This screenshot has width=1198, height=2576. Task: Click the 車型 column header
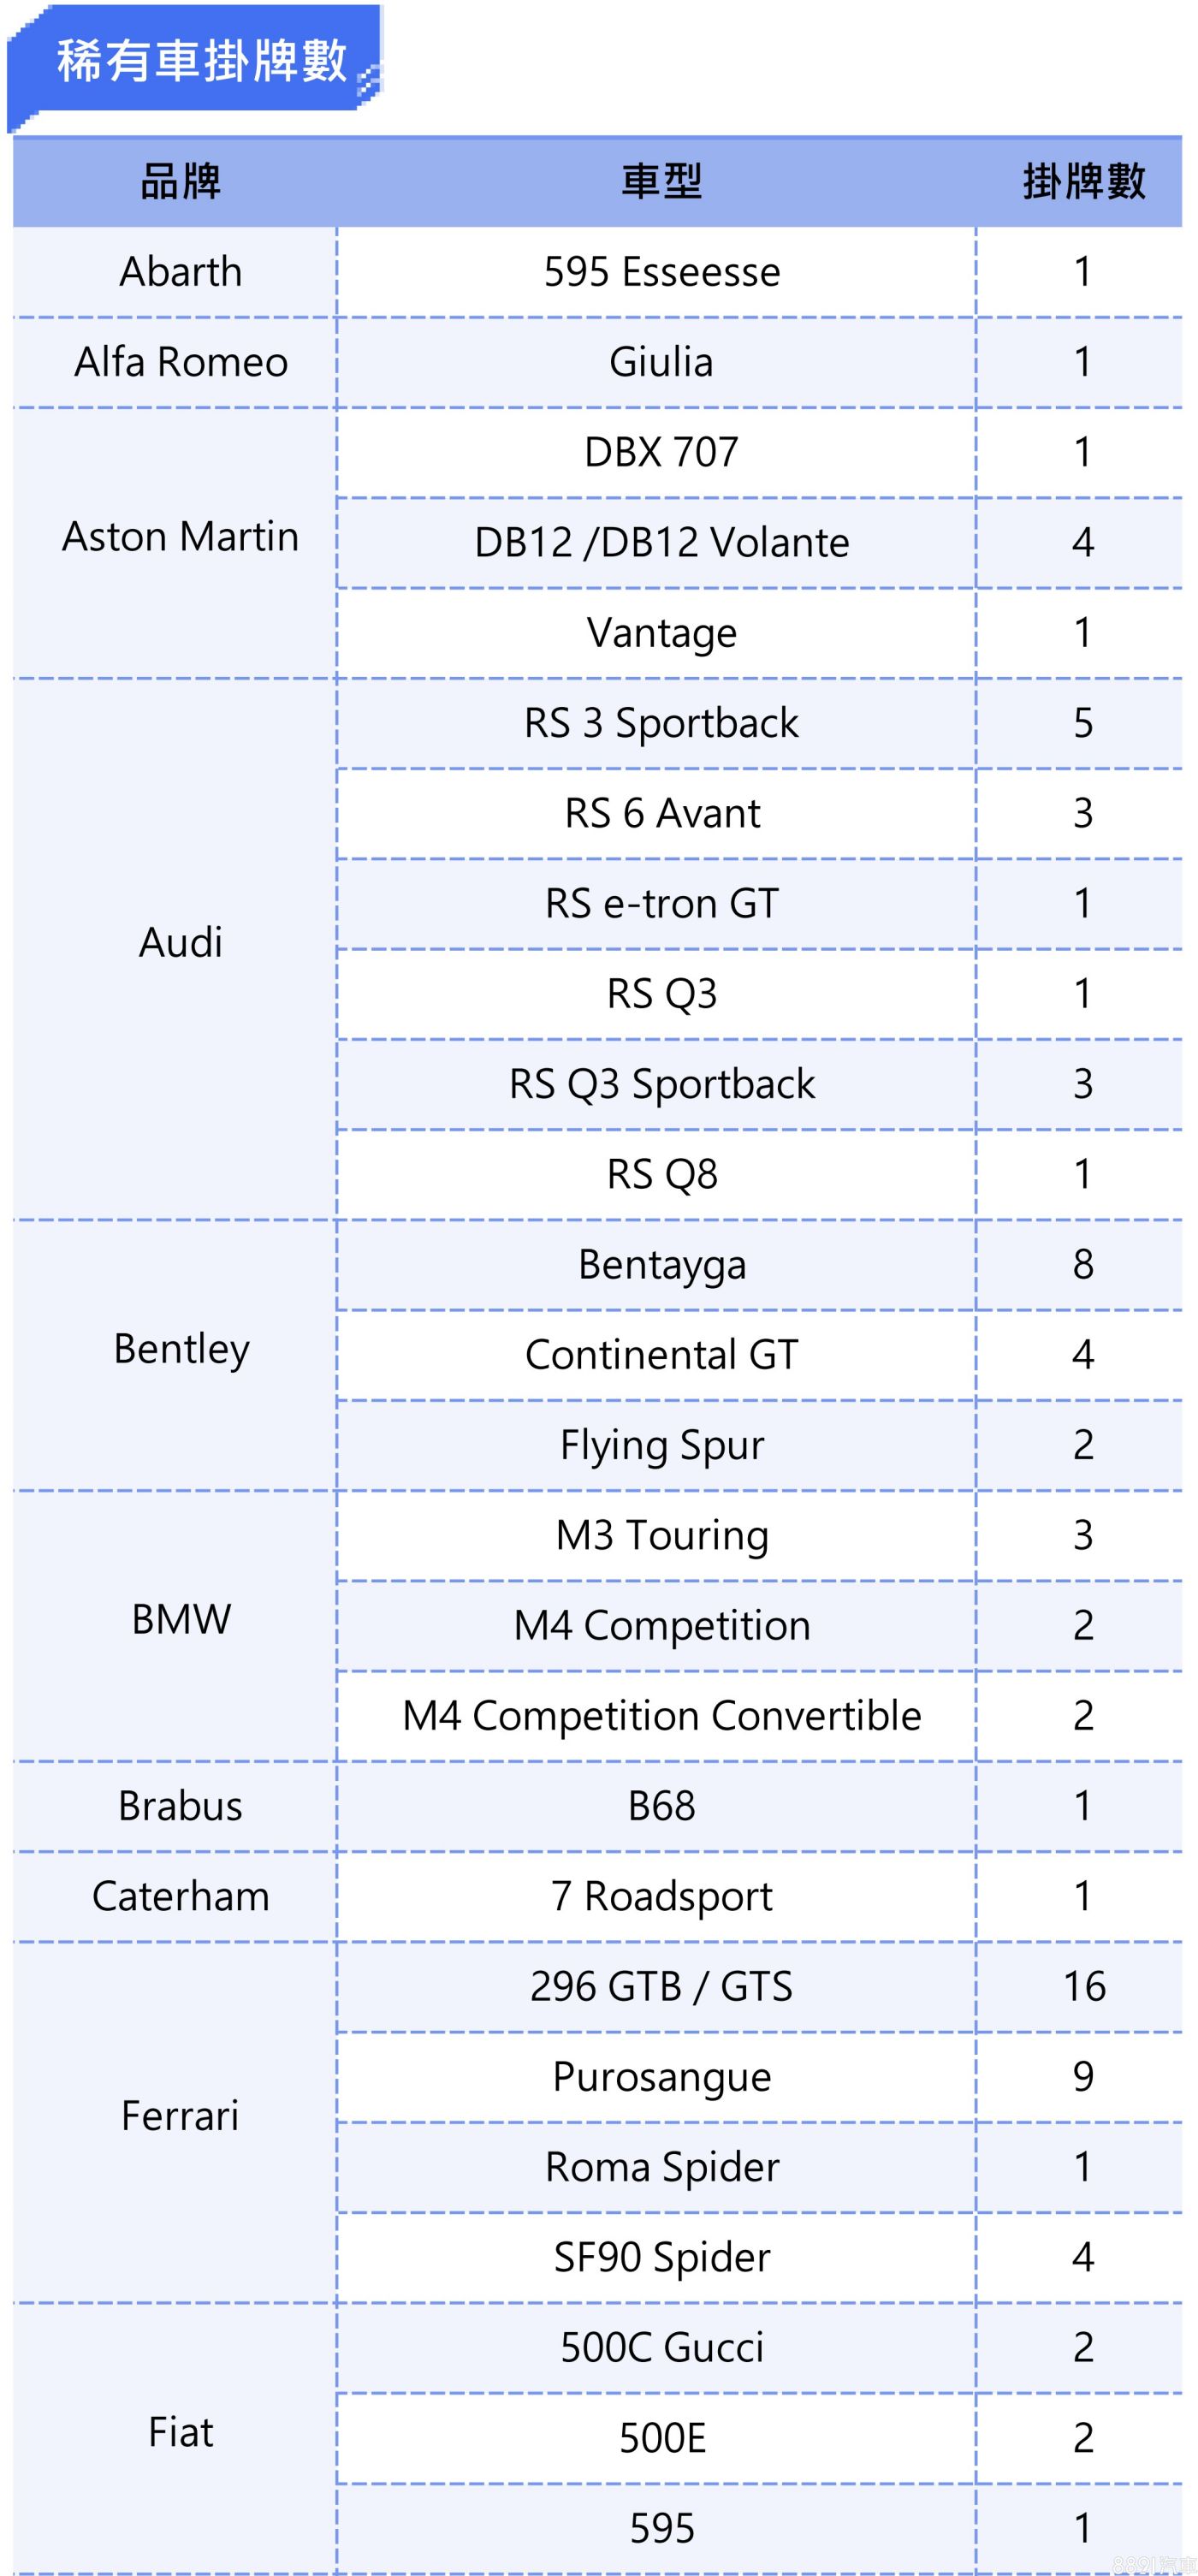[x=661, y=182]
